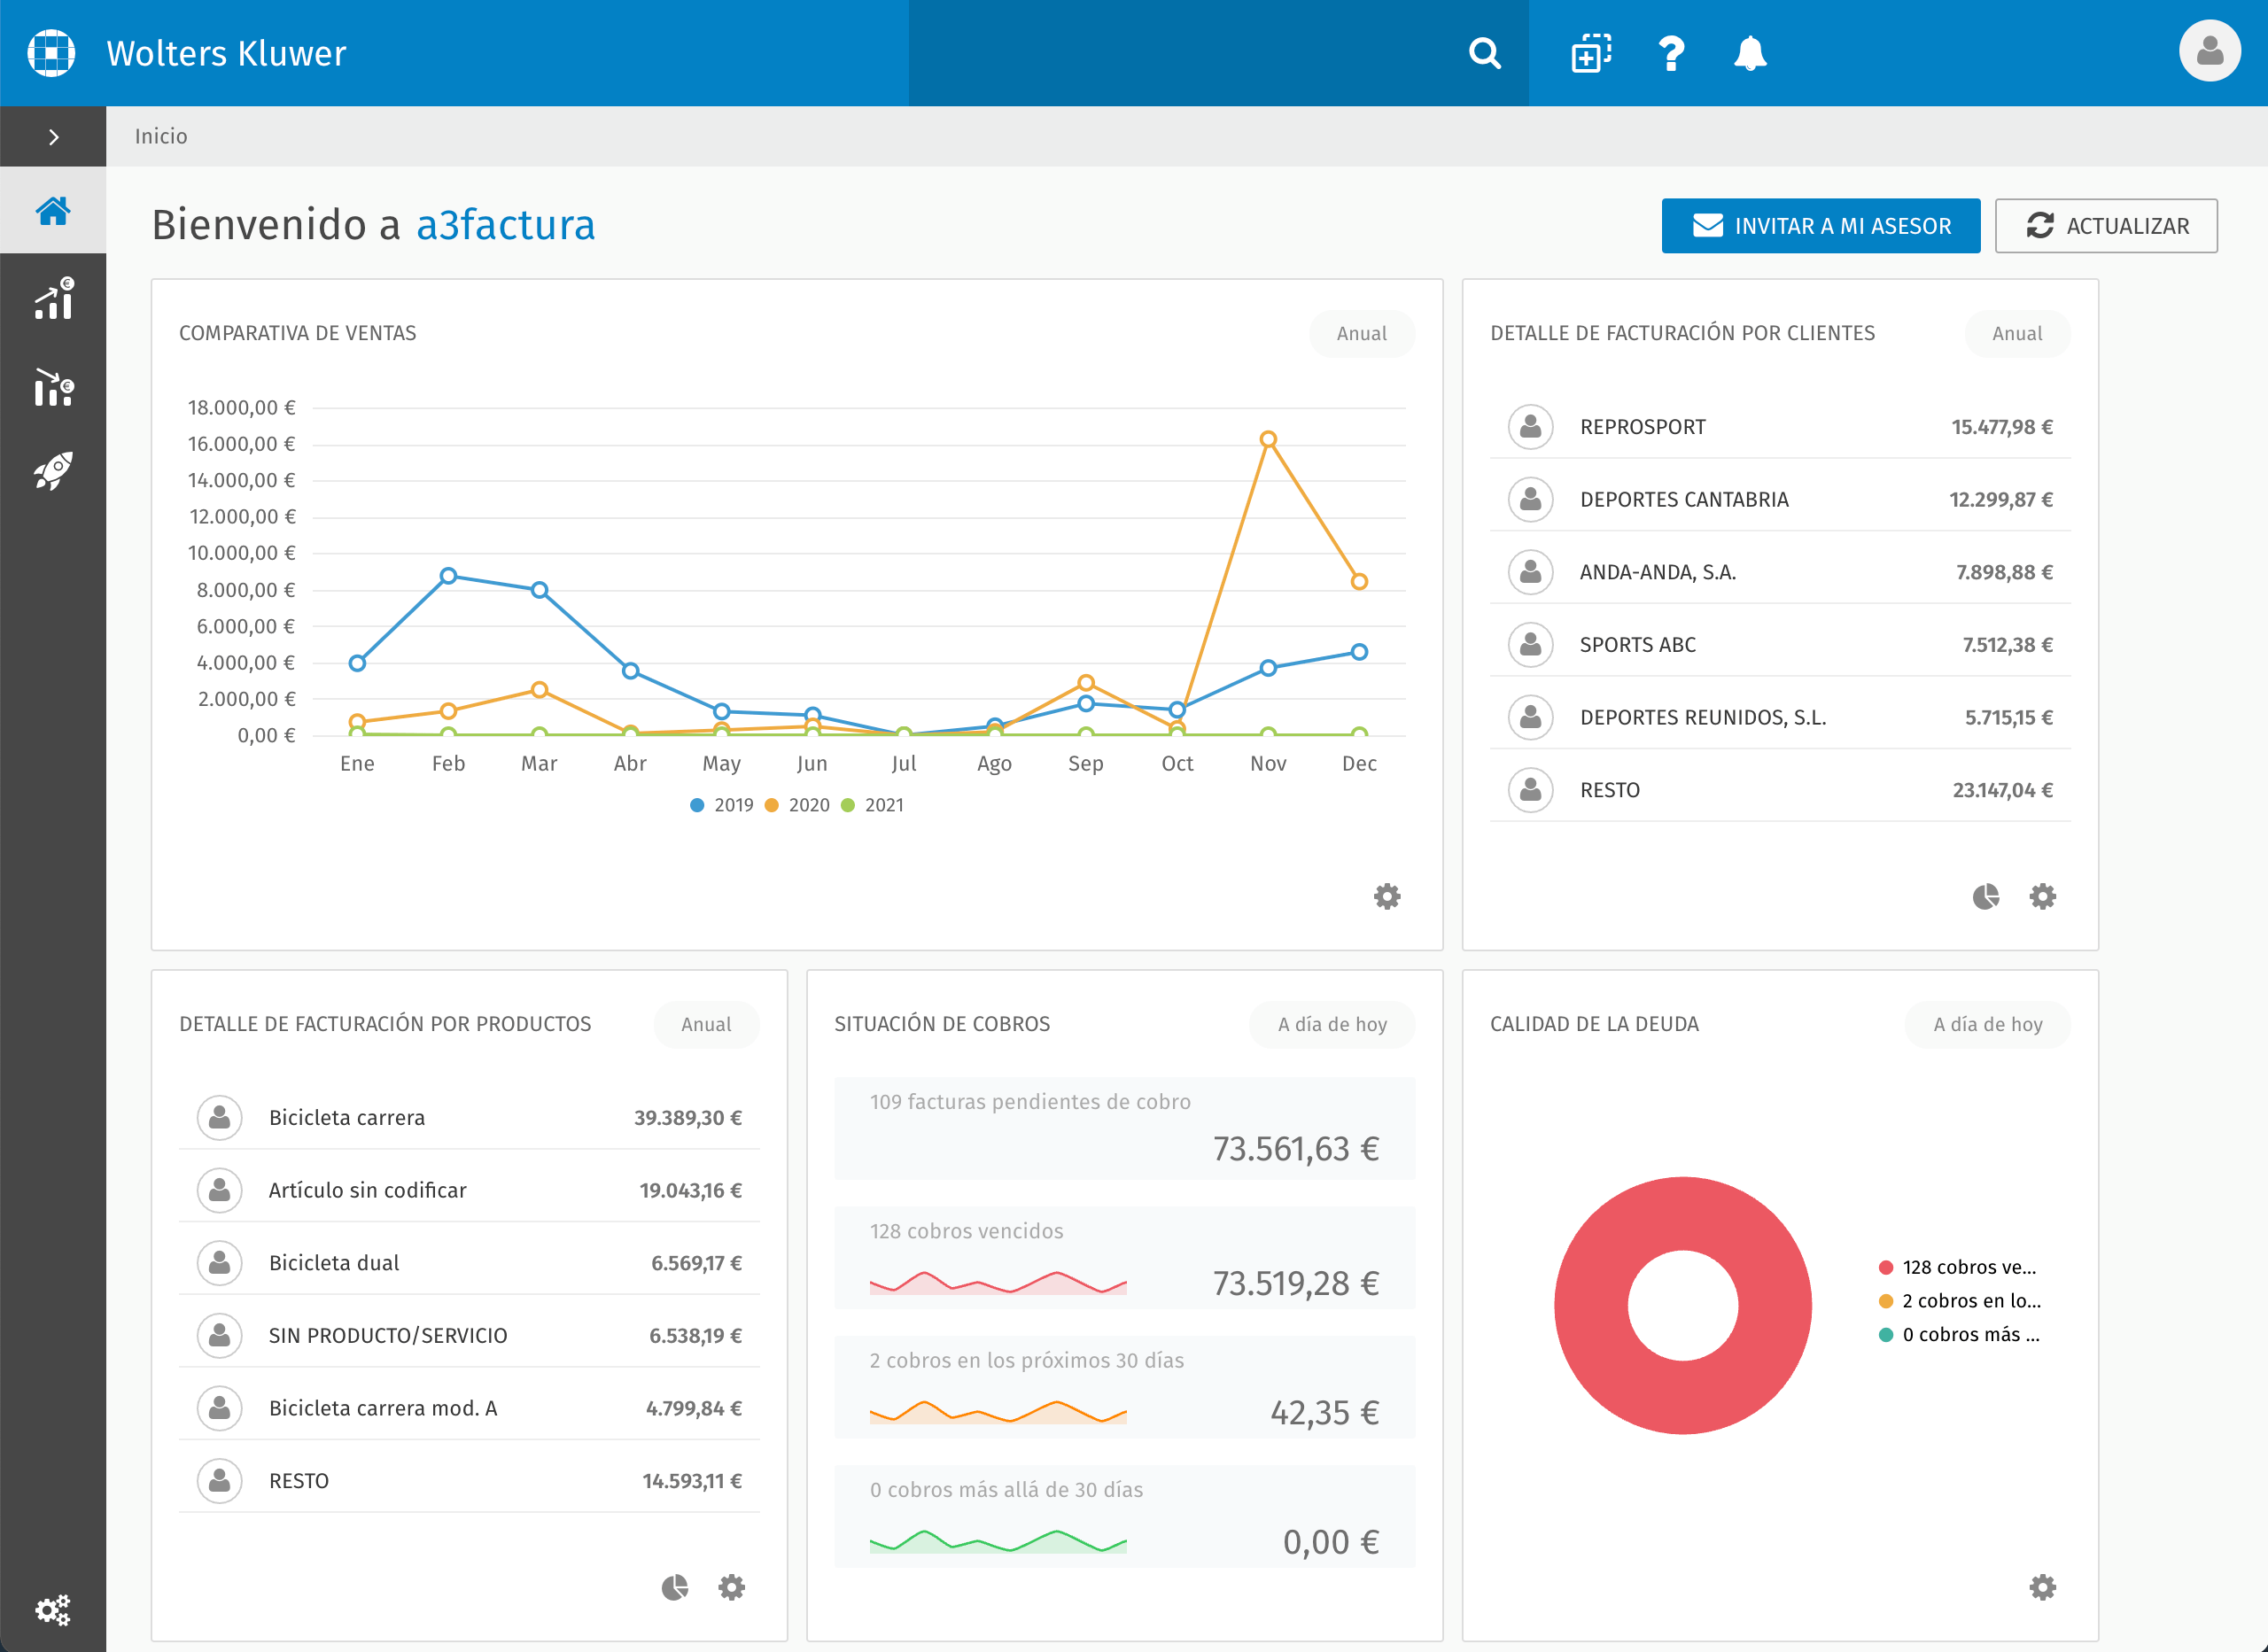This screenshot has height=1652, width=2268.
Task: Select DEPORTES REUNIDOS, S.L. client row
Action: [x=1780, y=718]
